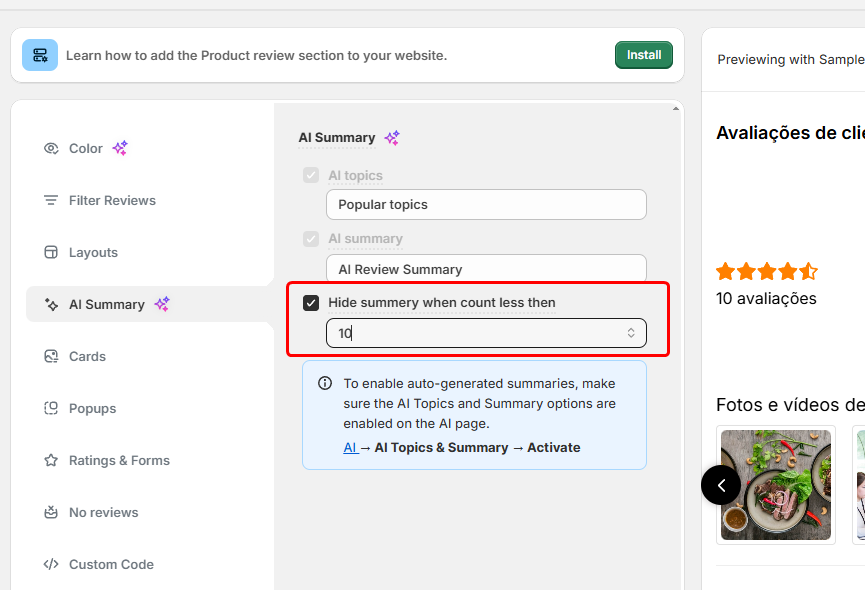Follow the AI link in info box

350,448
